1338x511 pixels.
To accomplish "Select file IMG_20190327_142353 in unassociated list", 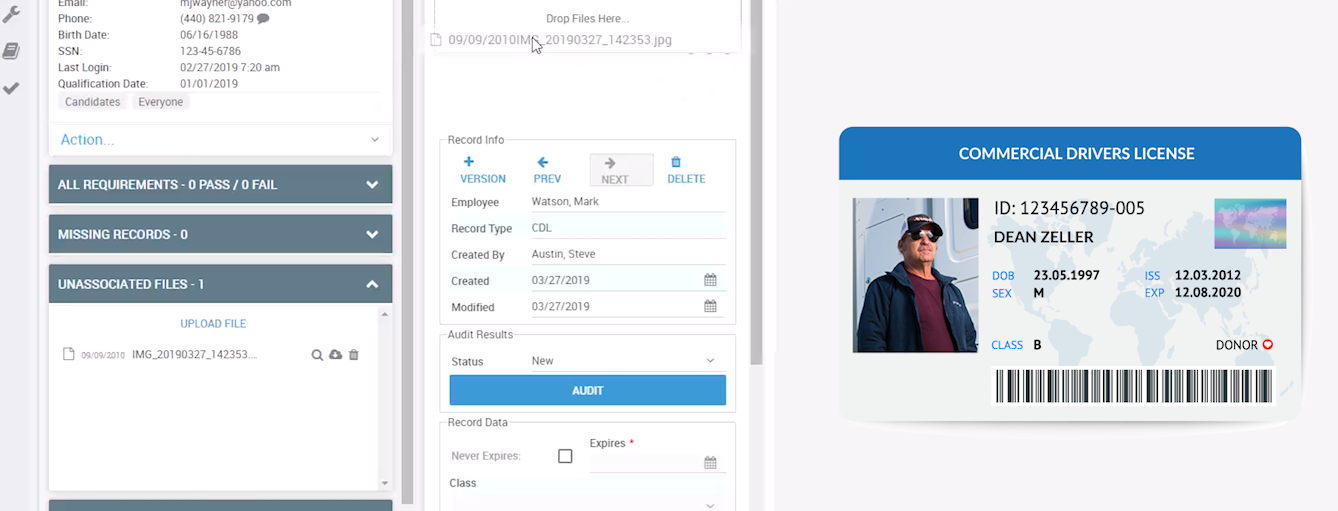I will 194,355.
